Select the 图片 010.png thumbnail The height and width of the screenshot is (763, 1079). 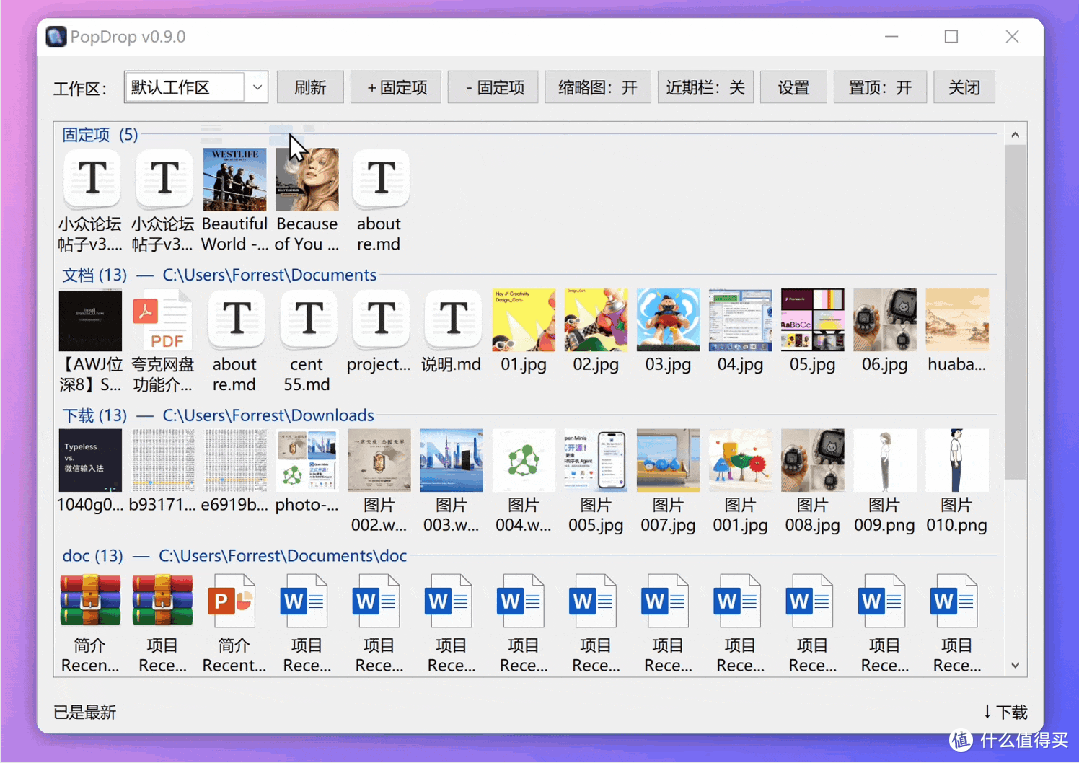(x=957, y=460)
